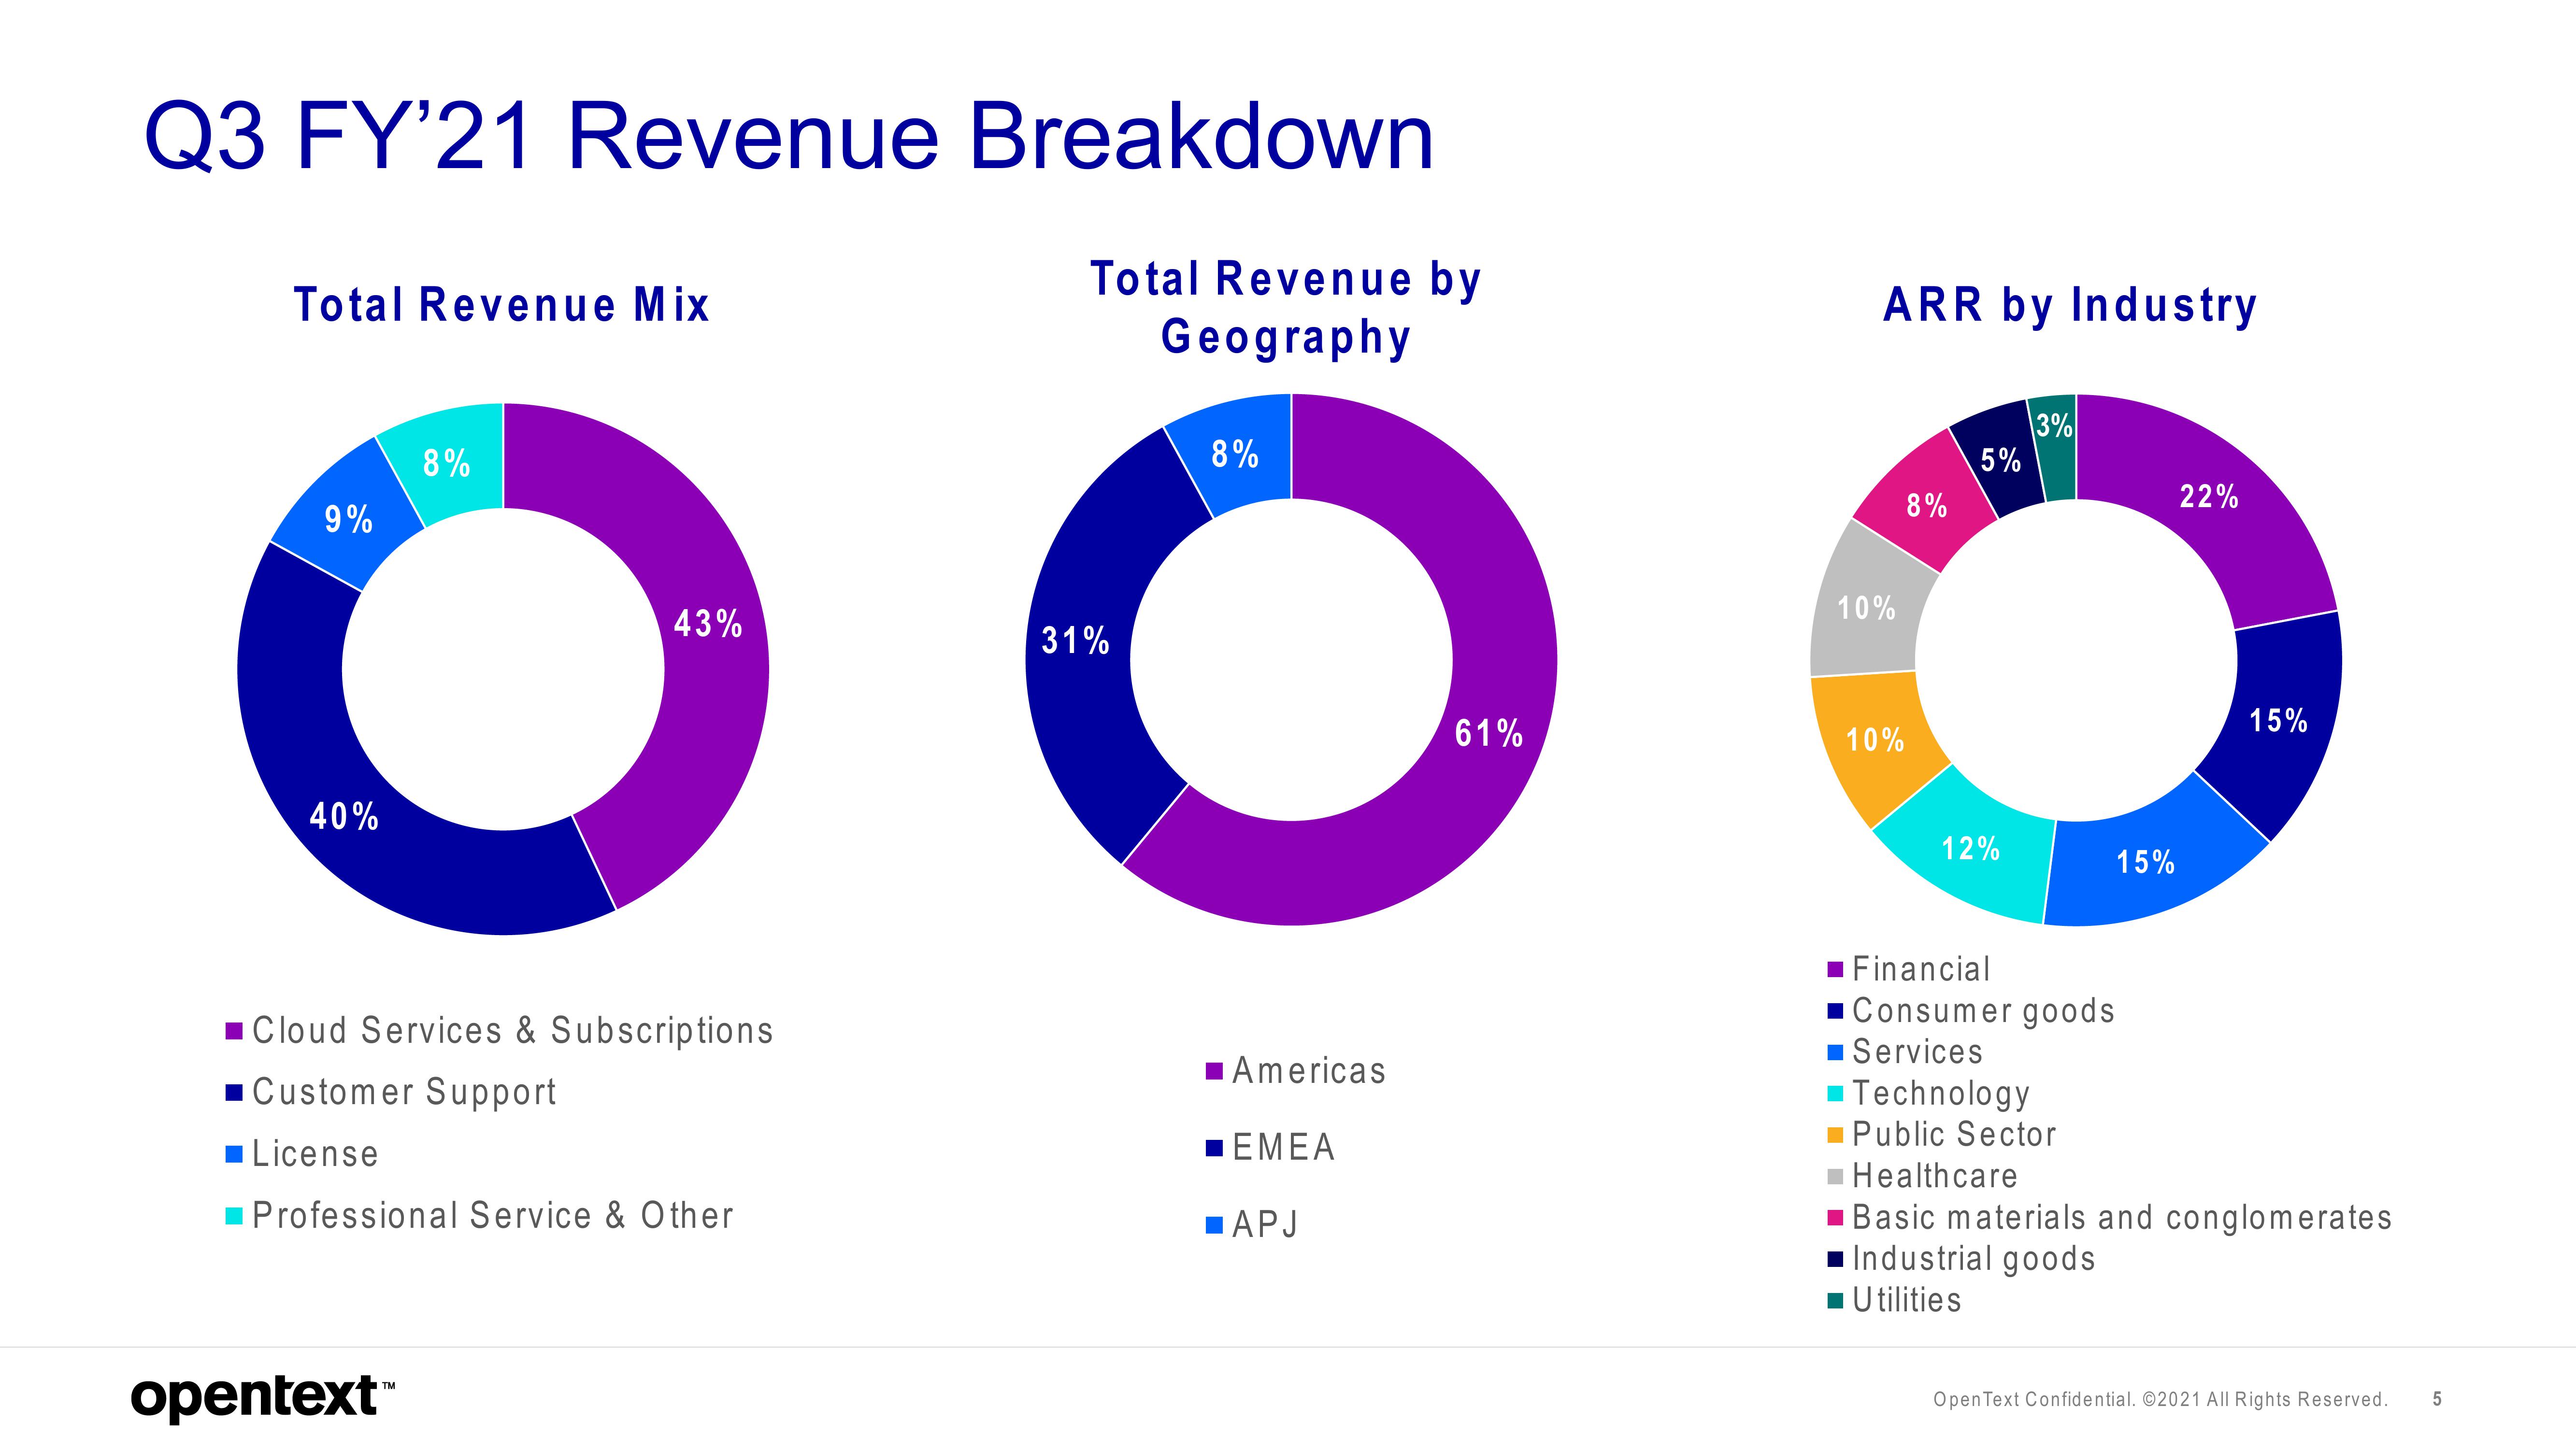
Task: Click the Healthcare legend label
Action: [x=1935, y=1176]
